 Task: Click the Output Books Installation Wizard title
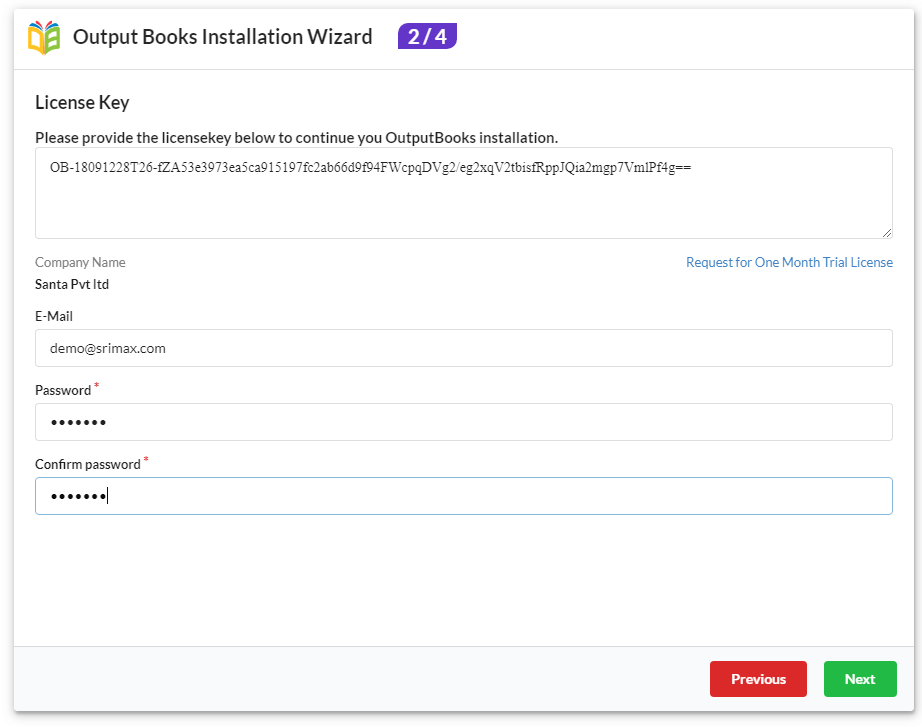pyautogui.click(x=222, y=37)
